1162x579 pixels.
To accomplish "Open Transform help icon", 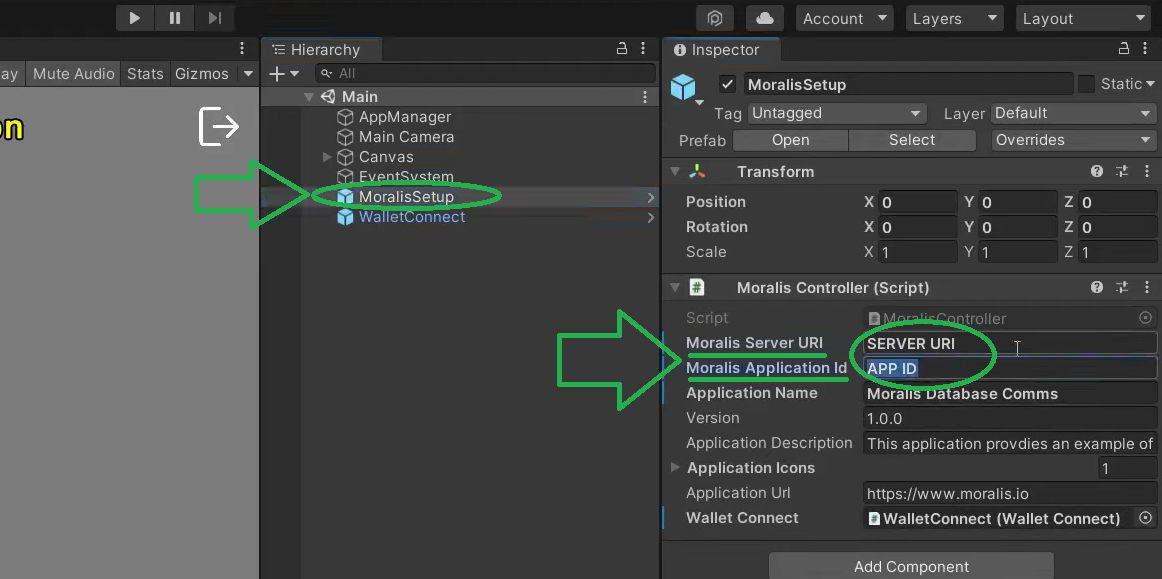I will (1097, 171).
